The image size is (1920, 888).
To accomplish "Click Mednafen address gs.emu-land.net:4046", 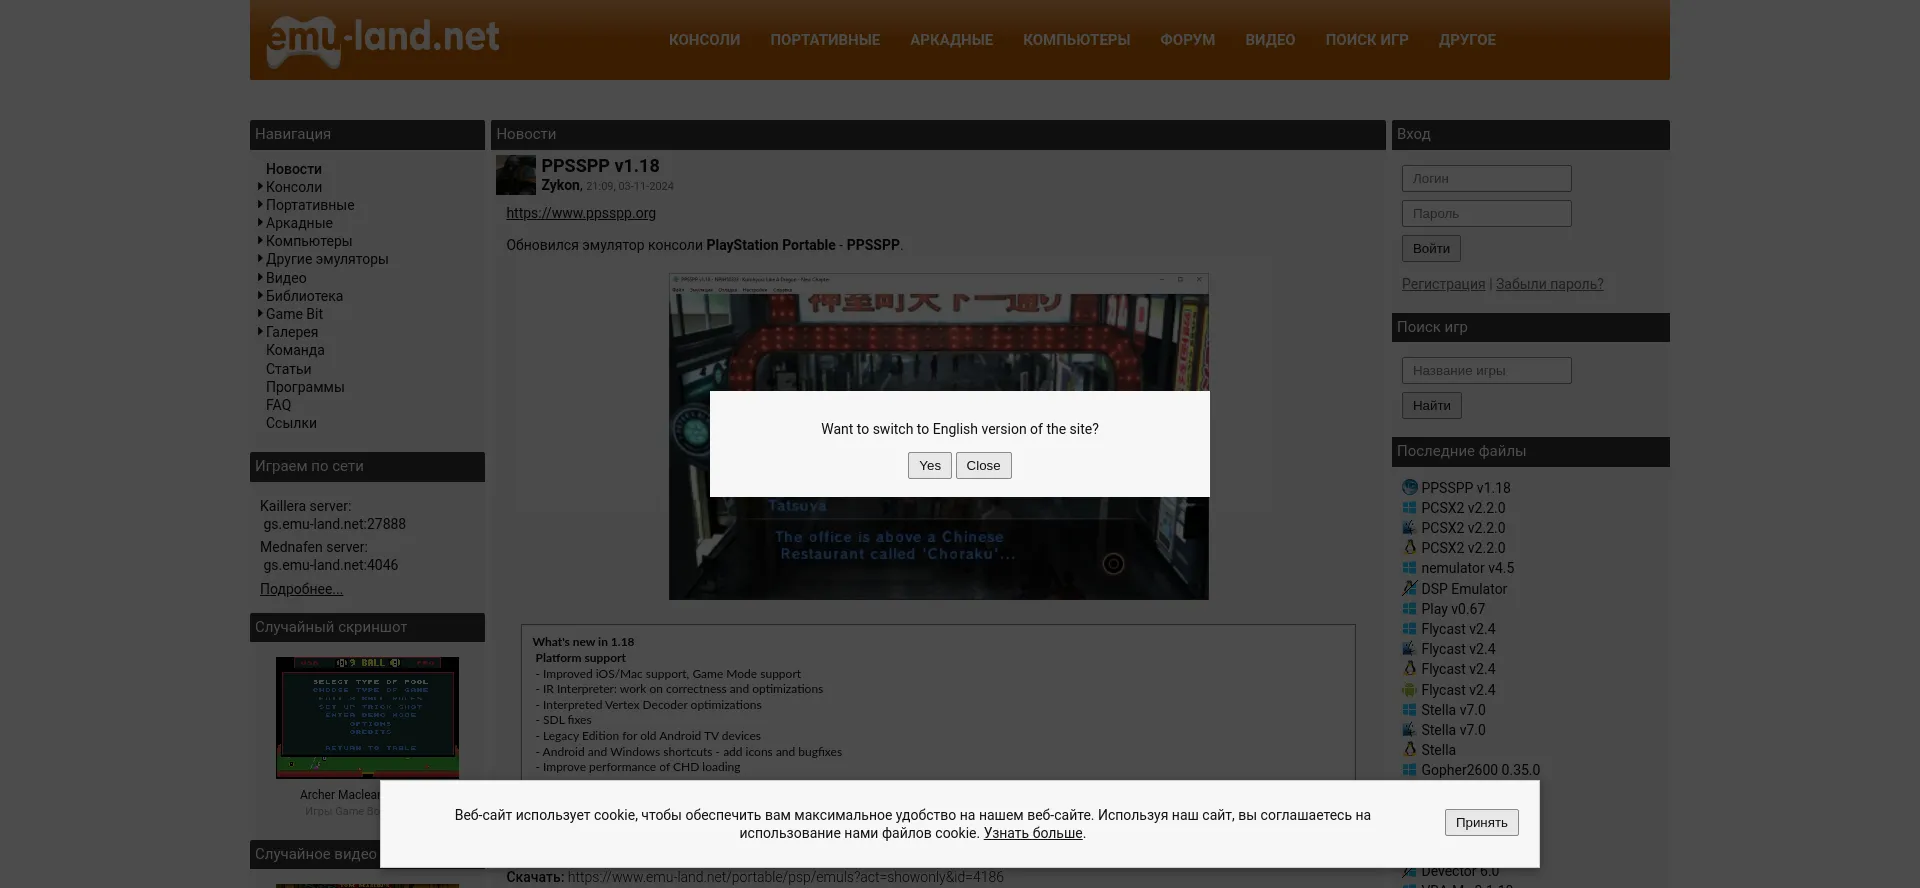I will [330, 565].
